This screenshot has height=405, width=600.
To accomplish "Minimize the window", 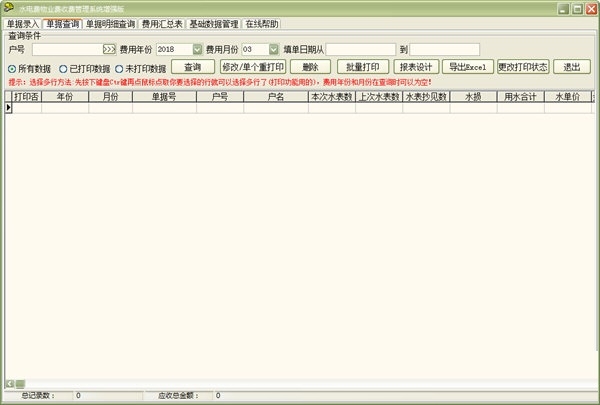I will [563, 9].
